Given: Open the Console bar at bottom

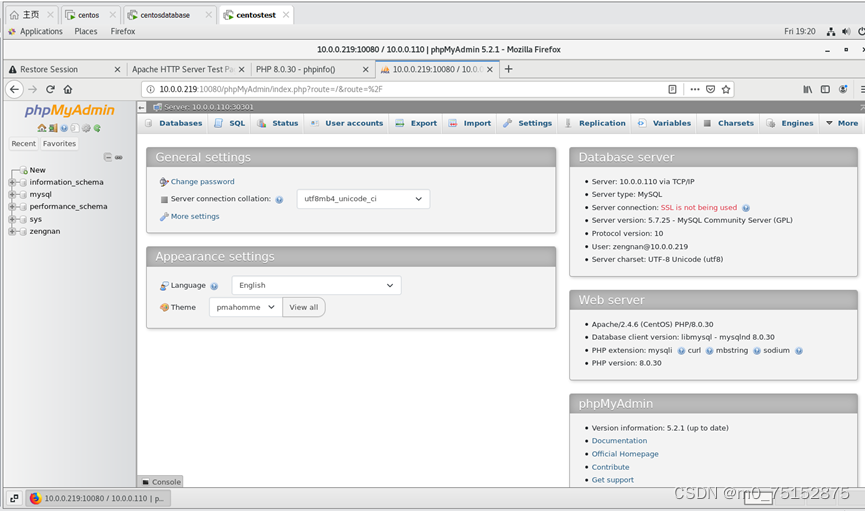Looking at the screenshot, I should tap(161, 482).
